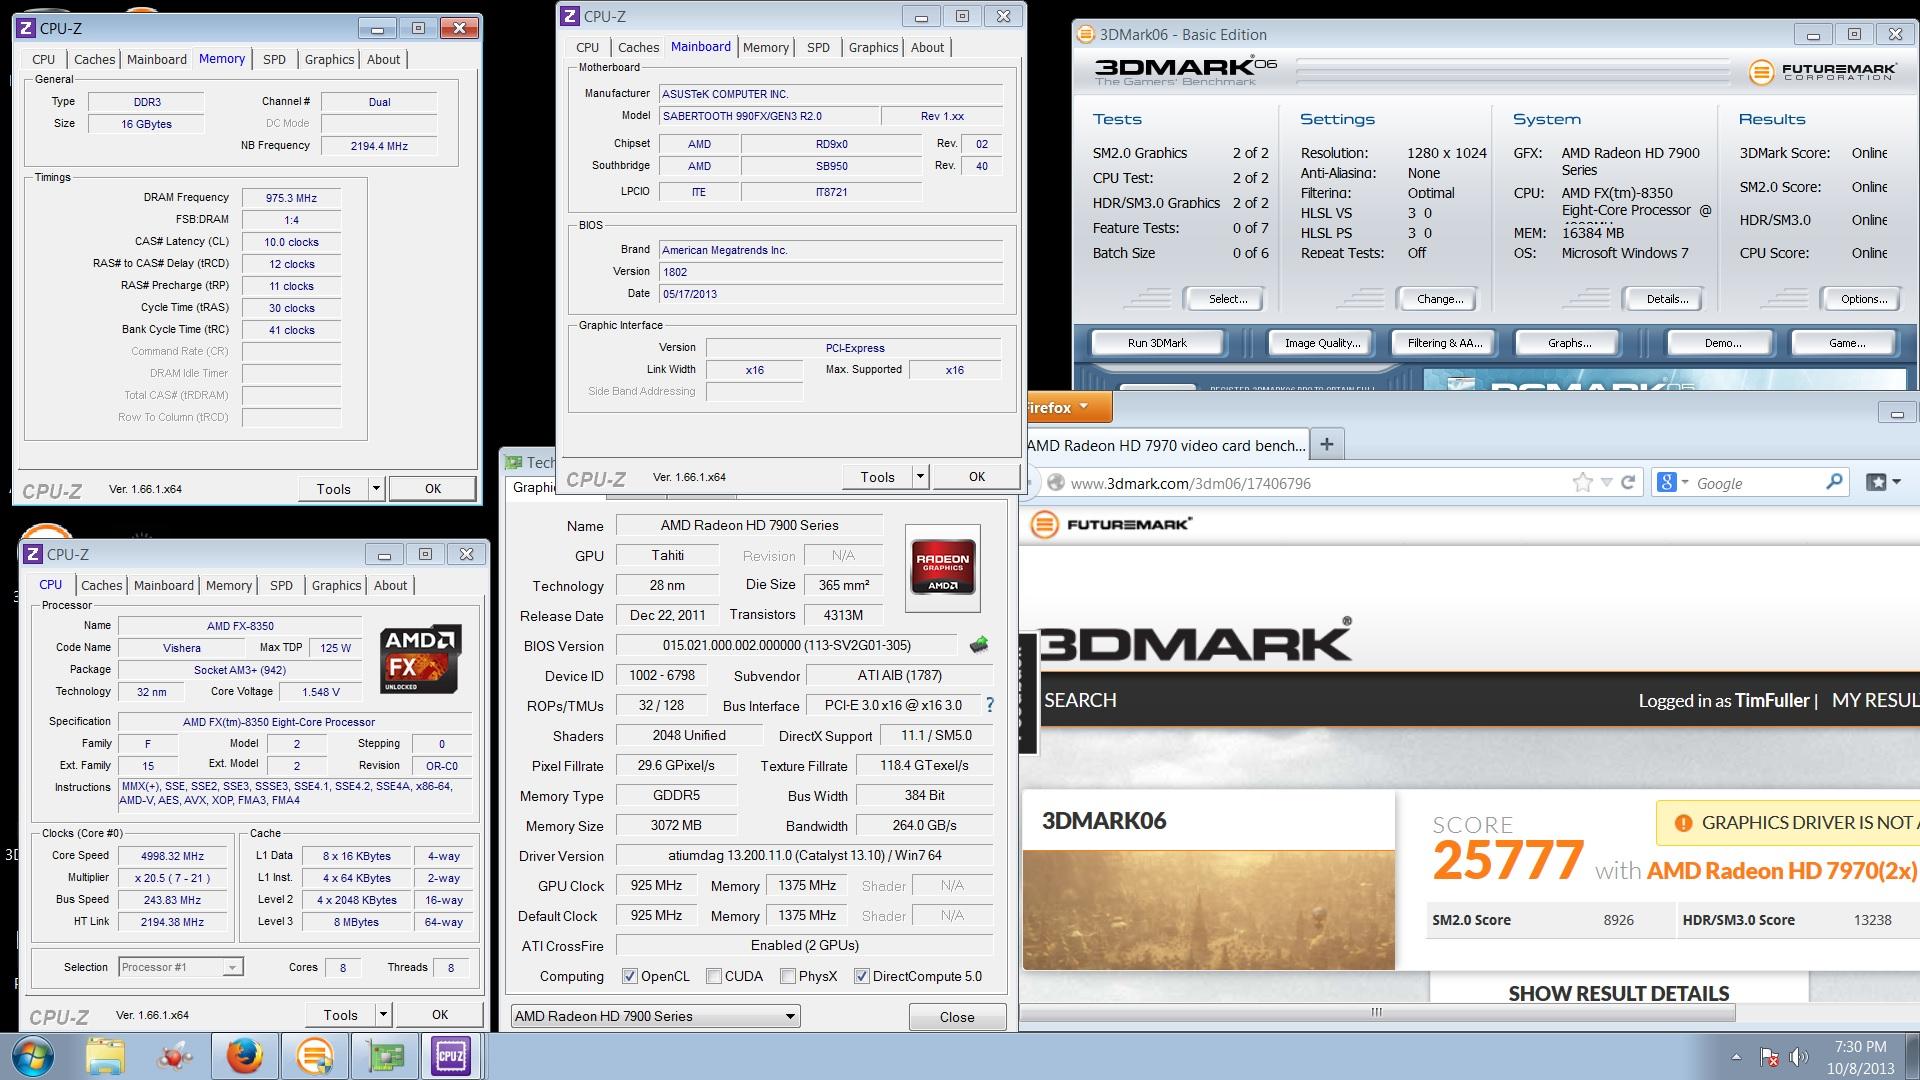Select the AMD Radeon HD 7970 Firefox tab
The width and height of the screenshot is (1920, 1080).
pos(1165,445)
